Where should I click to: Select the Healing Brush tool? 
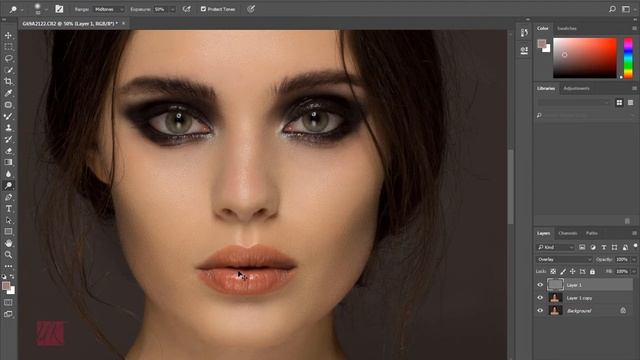(8, 105)
